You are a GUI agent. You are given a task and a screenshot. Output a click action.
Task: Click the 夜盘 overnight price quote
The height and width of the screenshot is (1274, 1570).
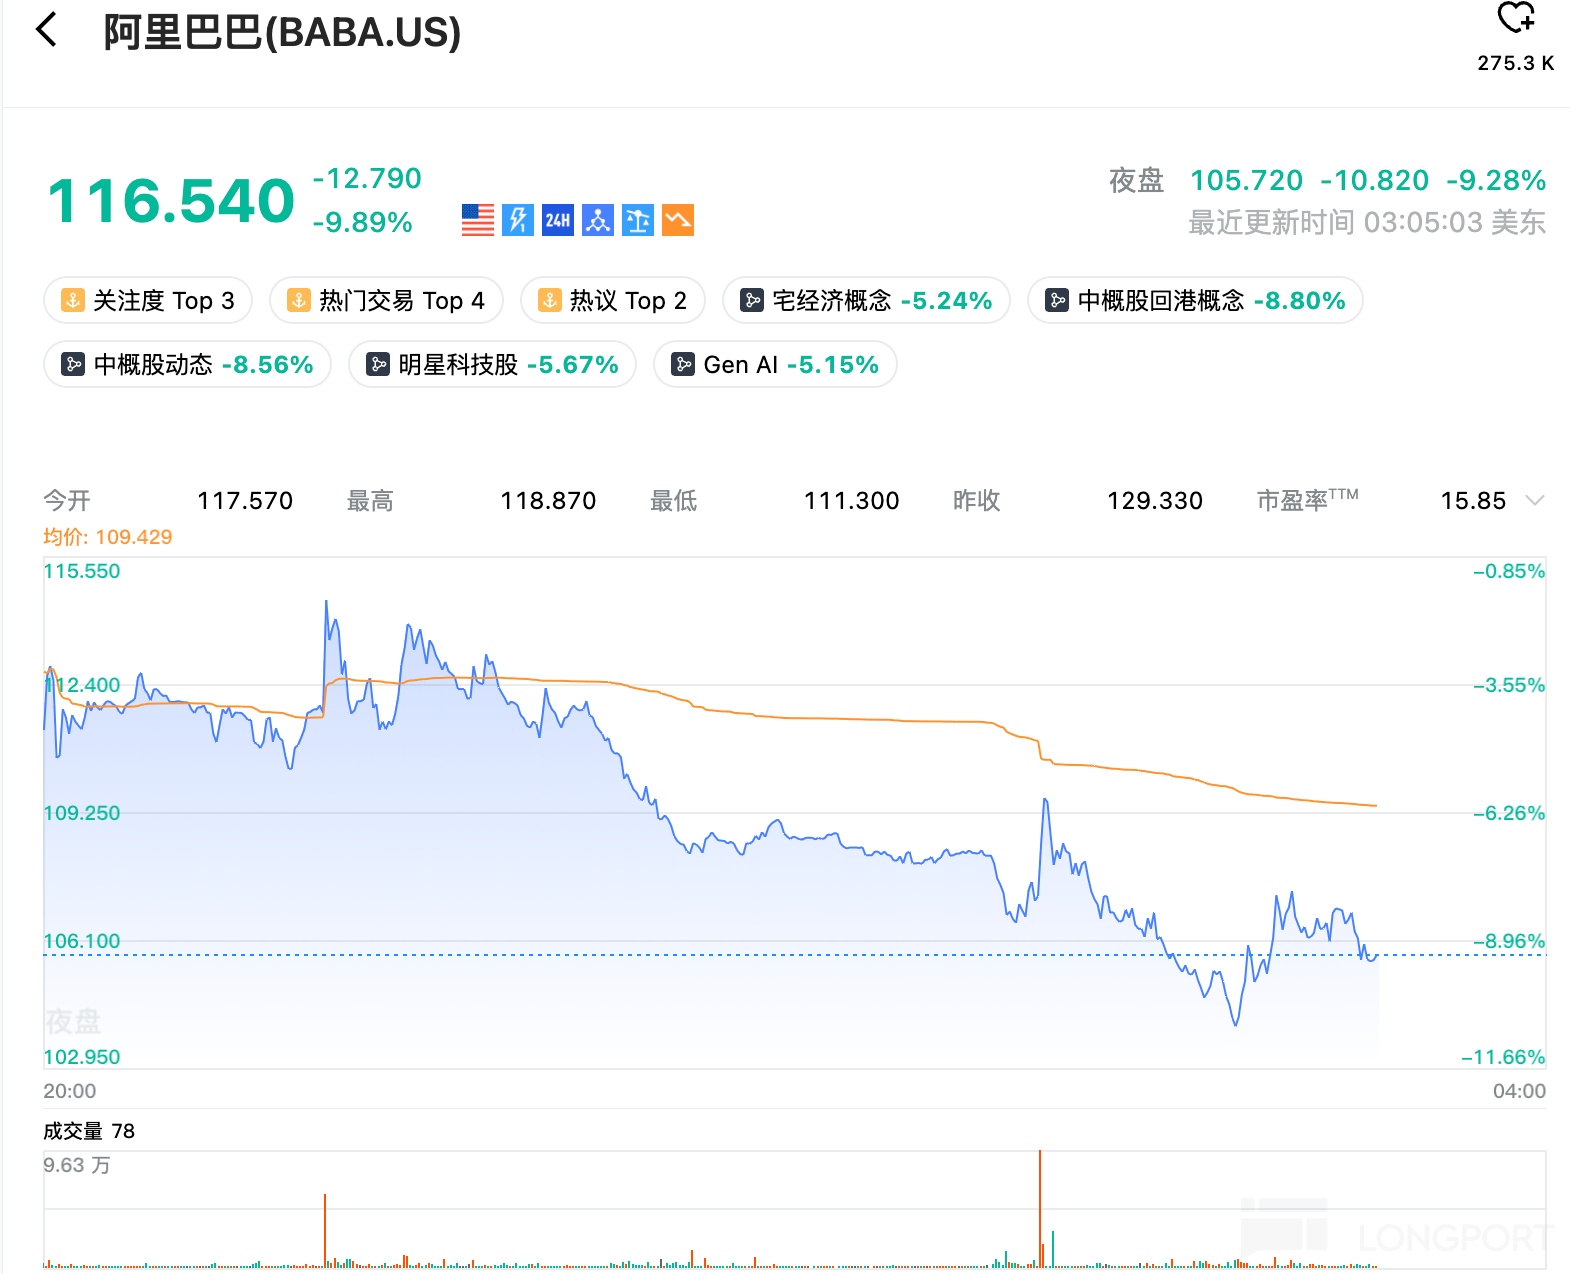1327,181
